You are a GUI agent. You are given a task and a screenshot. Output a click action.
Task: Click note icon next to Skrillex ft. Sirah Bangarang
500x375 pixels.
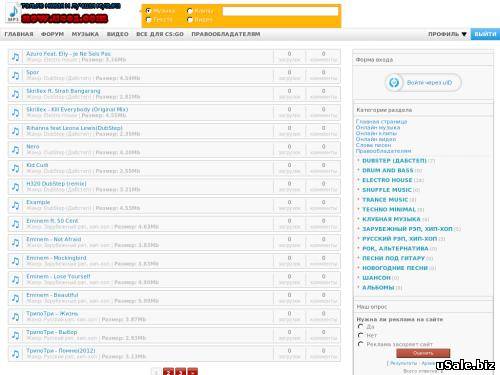tap(15, 94)
